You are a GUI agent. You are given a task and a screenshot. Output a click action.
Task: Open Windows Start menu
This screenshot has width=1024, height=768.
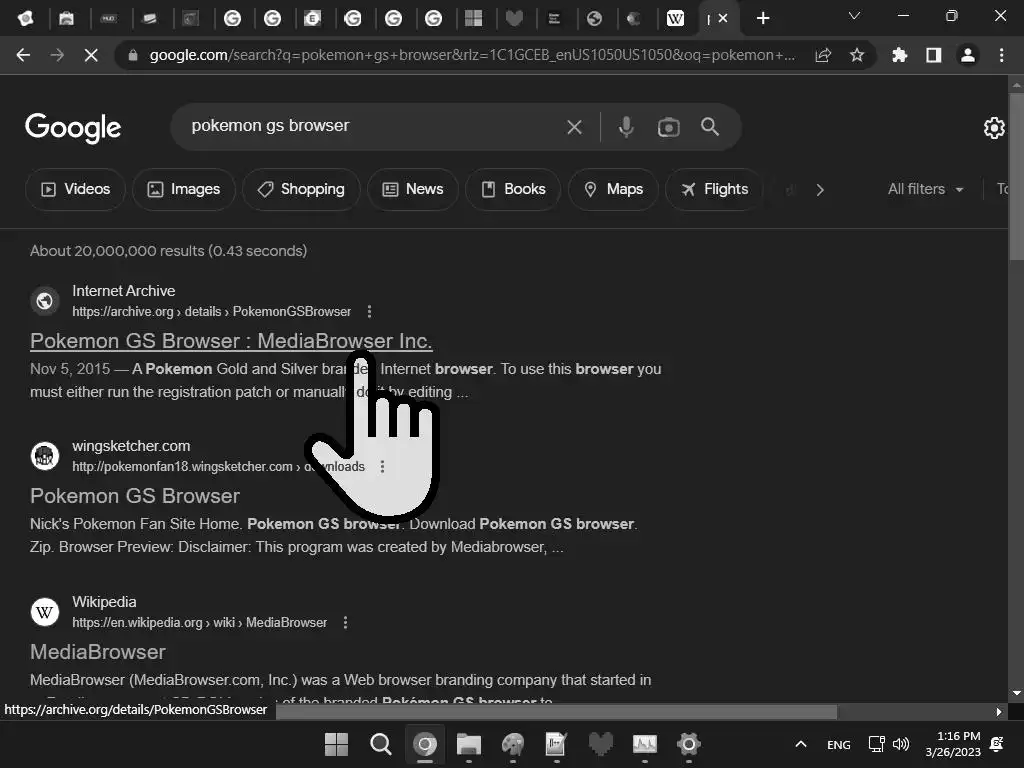pos(336,744)
